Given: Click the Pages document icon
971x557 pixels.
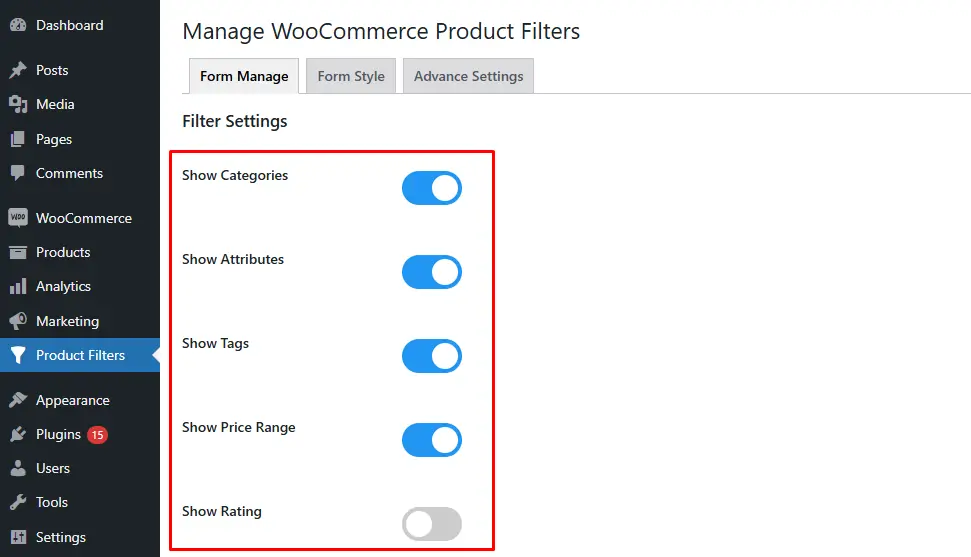Looking at the screenshot, I should pyautogui.click(x=18, y=139).
